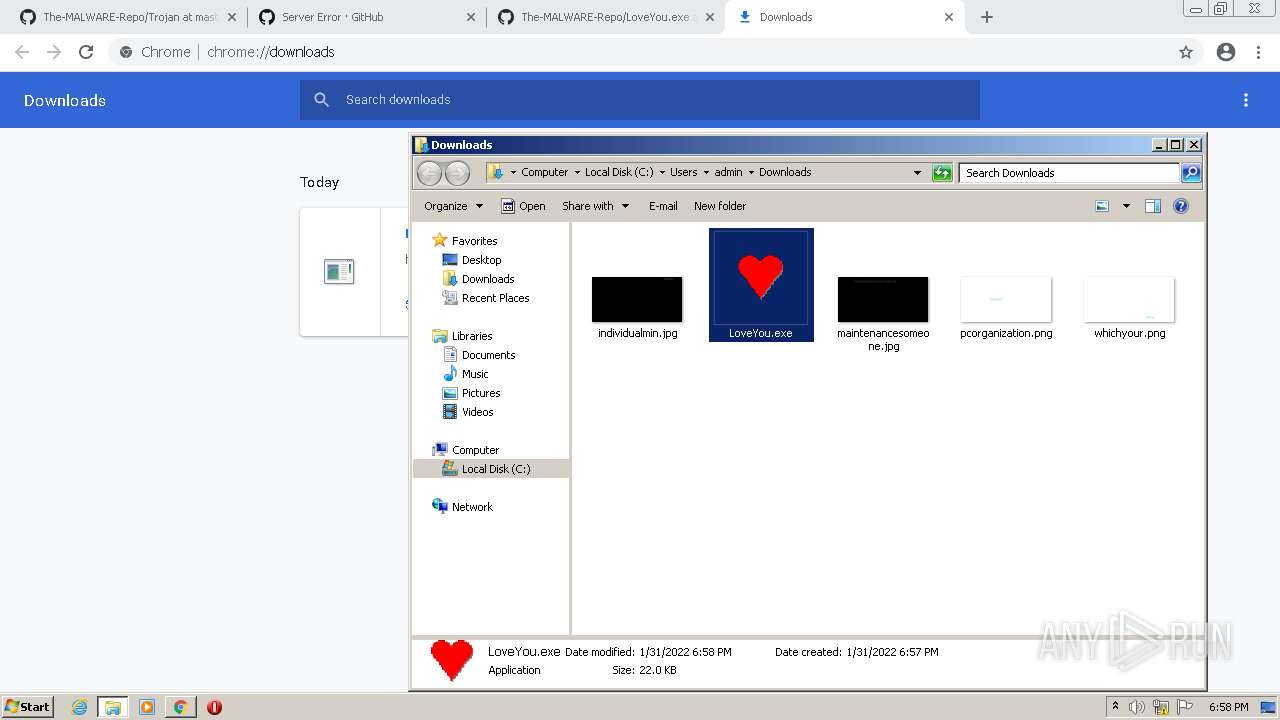Click the Search downloads field in Chrome
Image resolution: width=1280 pixels, height=720 pixels.
coord(640,100)
